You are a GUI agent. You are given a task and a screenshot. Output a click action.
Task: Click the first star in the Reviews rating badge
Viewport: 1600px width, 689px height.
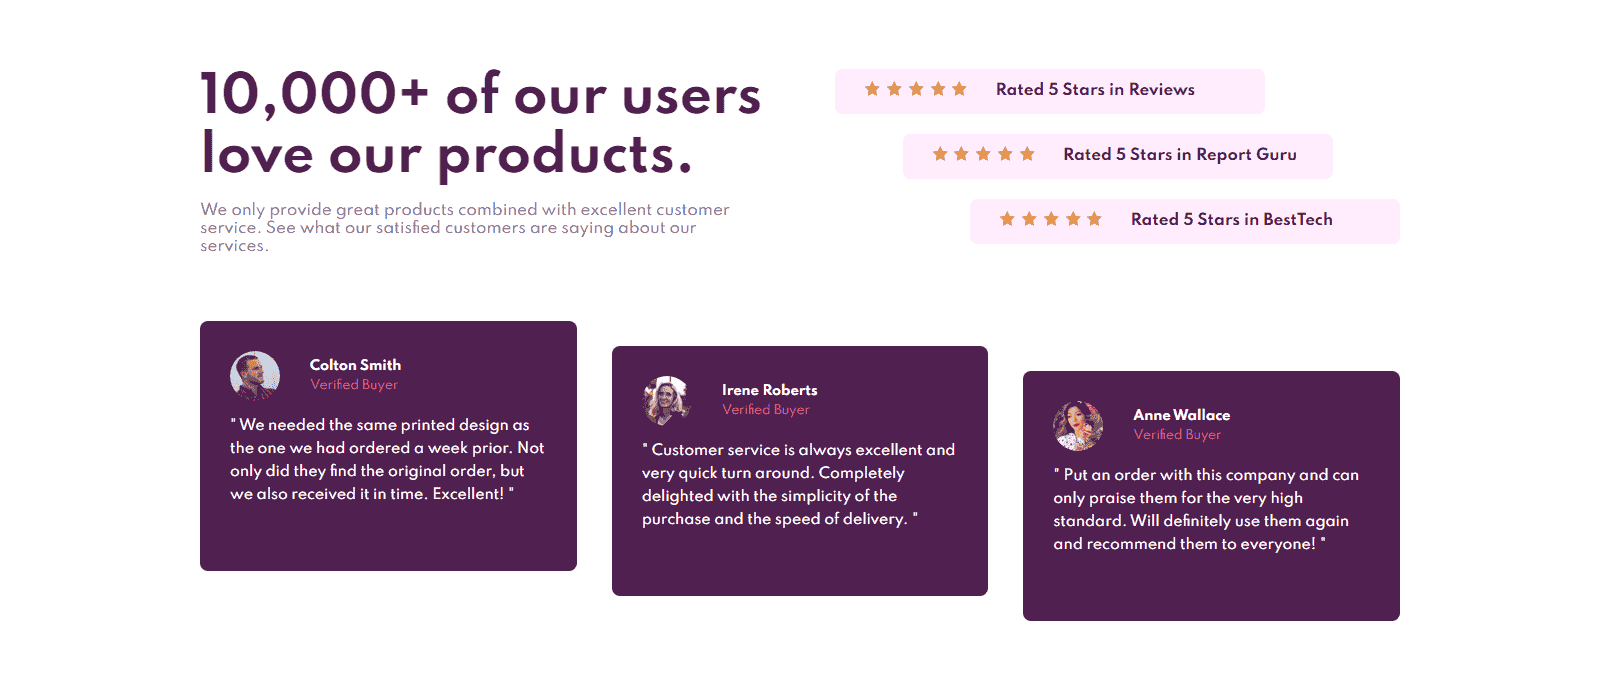coord(872,89)
